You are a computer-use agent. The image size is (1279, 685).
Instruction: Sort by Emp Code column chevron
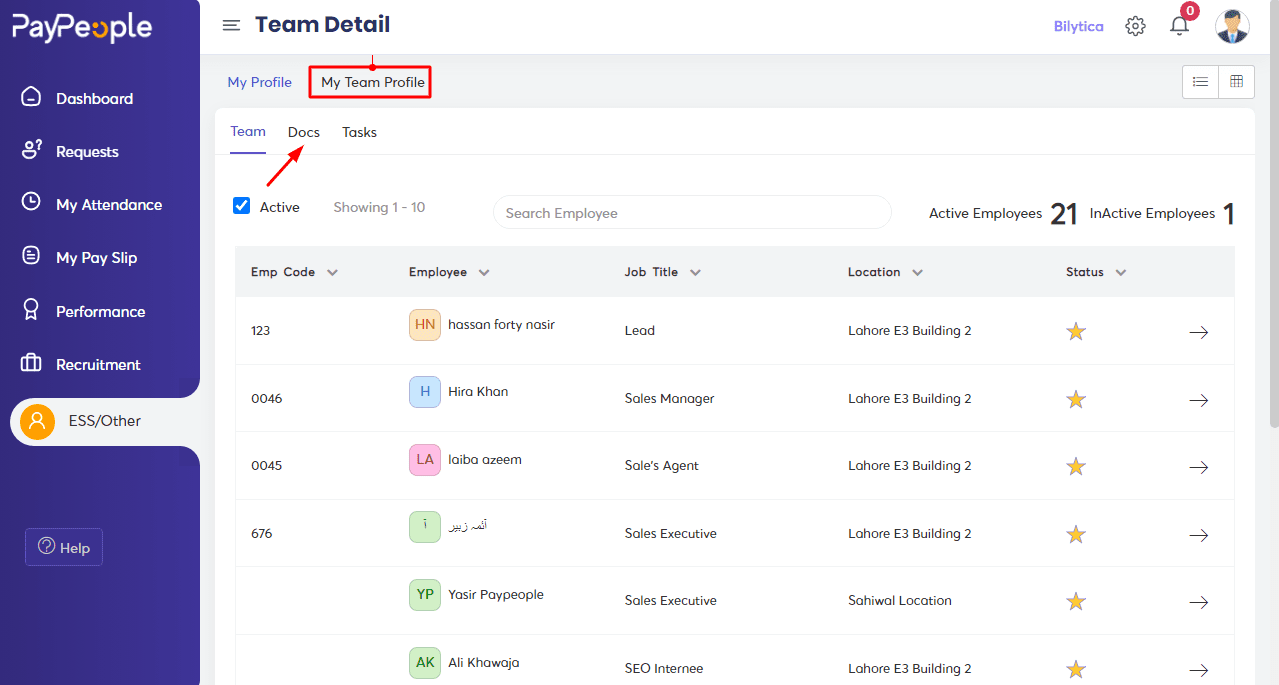[332, 273]
